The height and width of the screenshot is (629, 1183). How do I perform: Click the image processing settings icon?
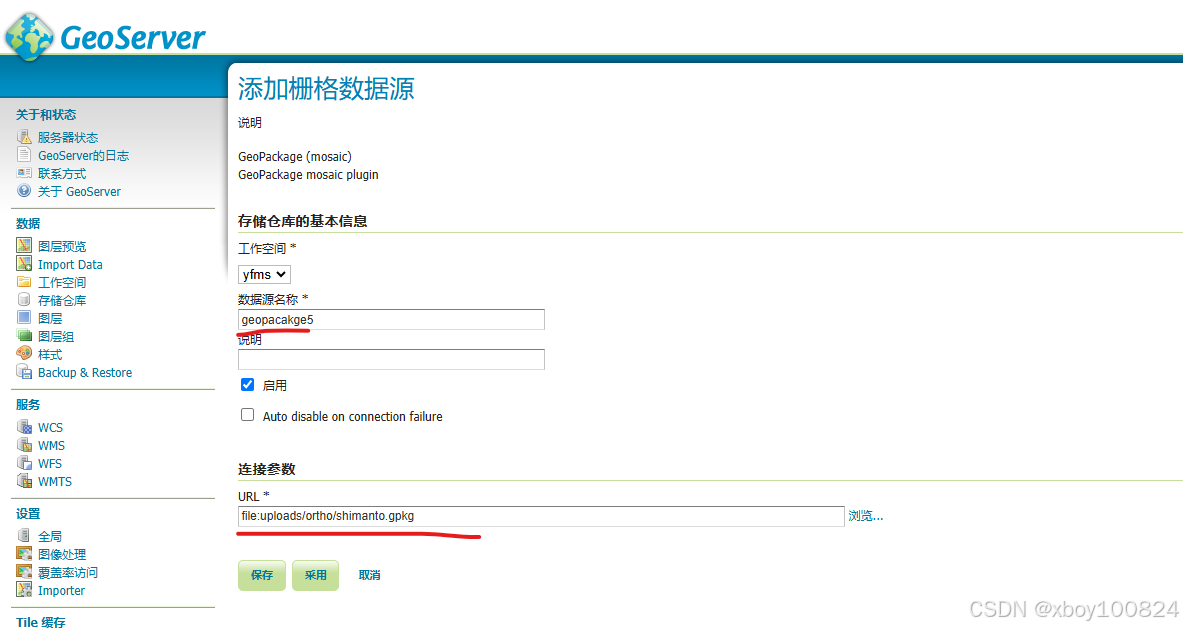click(x=24, y=554)
